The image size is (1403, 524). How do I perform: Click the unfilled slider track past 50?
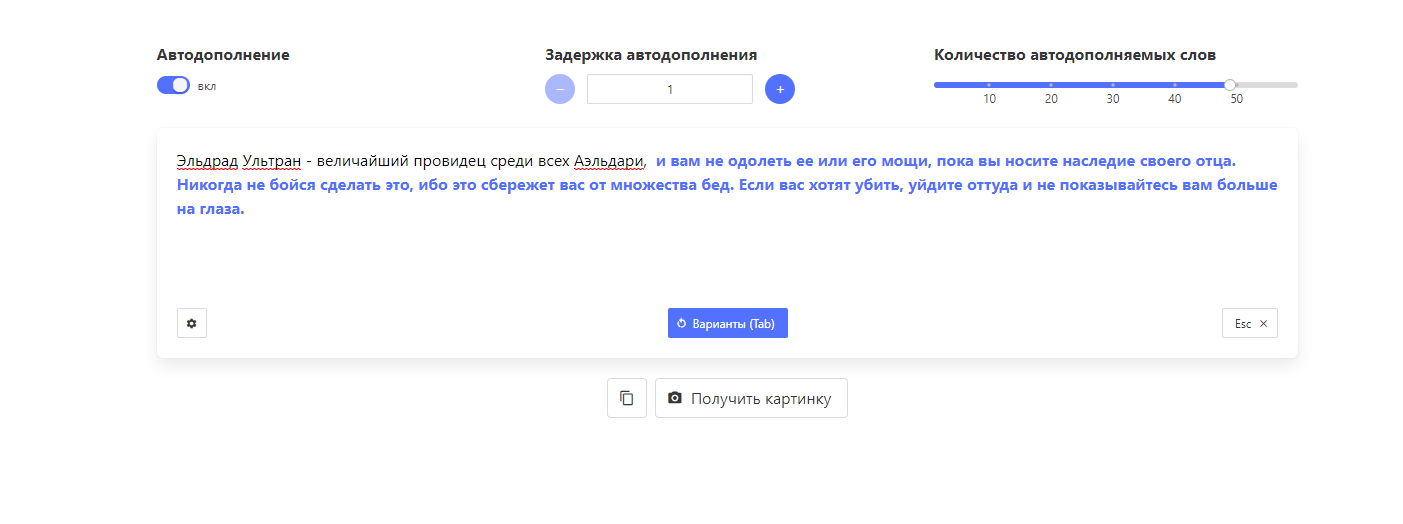pyautogui.click(x=1270, y=85)
